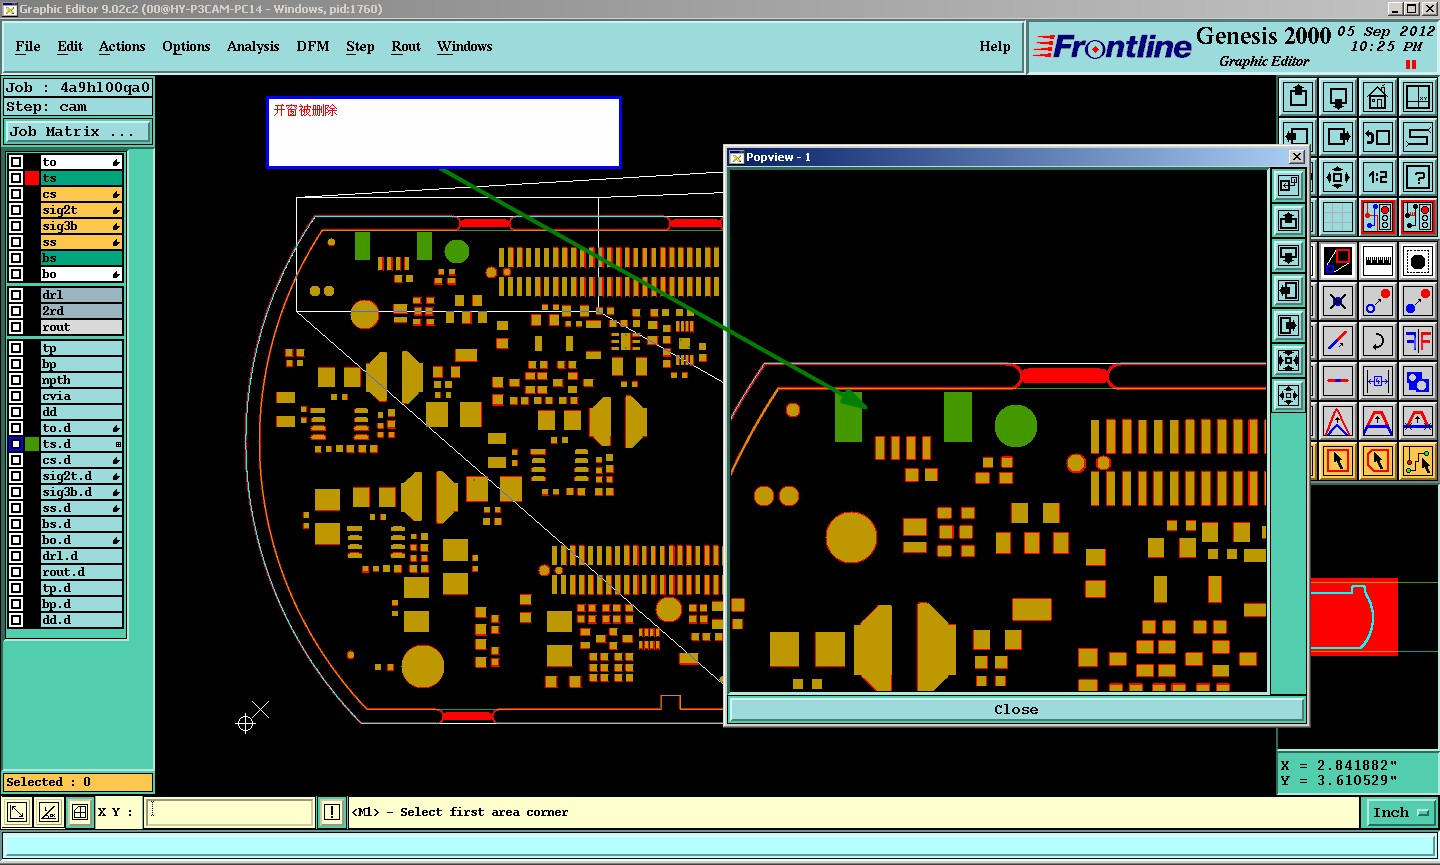This screenshot has width=1440, height=865.
Task: Click the Close button in Popview
Action: coord(1016,709)
